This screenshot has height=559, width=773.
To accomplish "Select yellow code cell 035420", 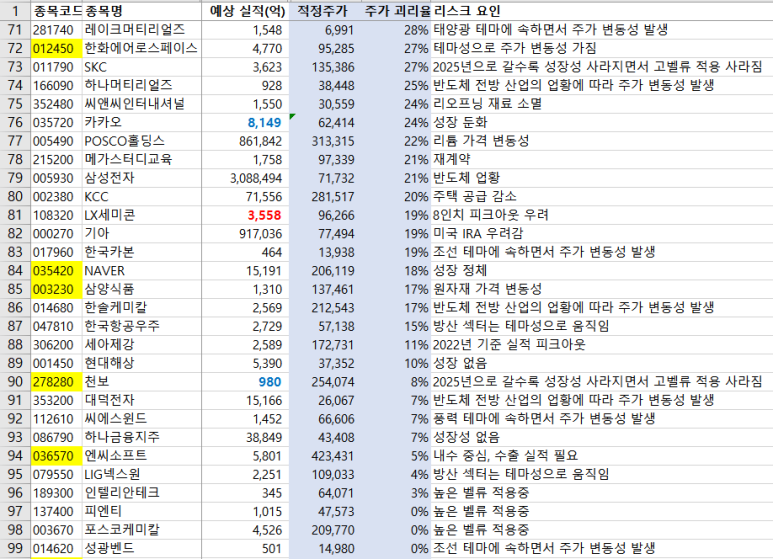I will [x=57, y=271].
